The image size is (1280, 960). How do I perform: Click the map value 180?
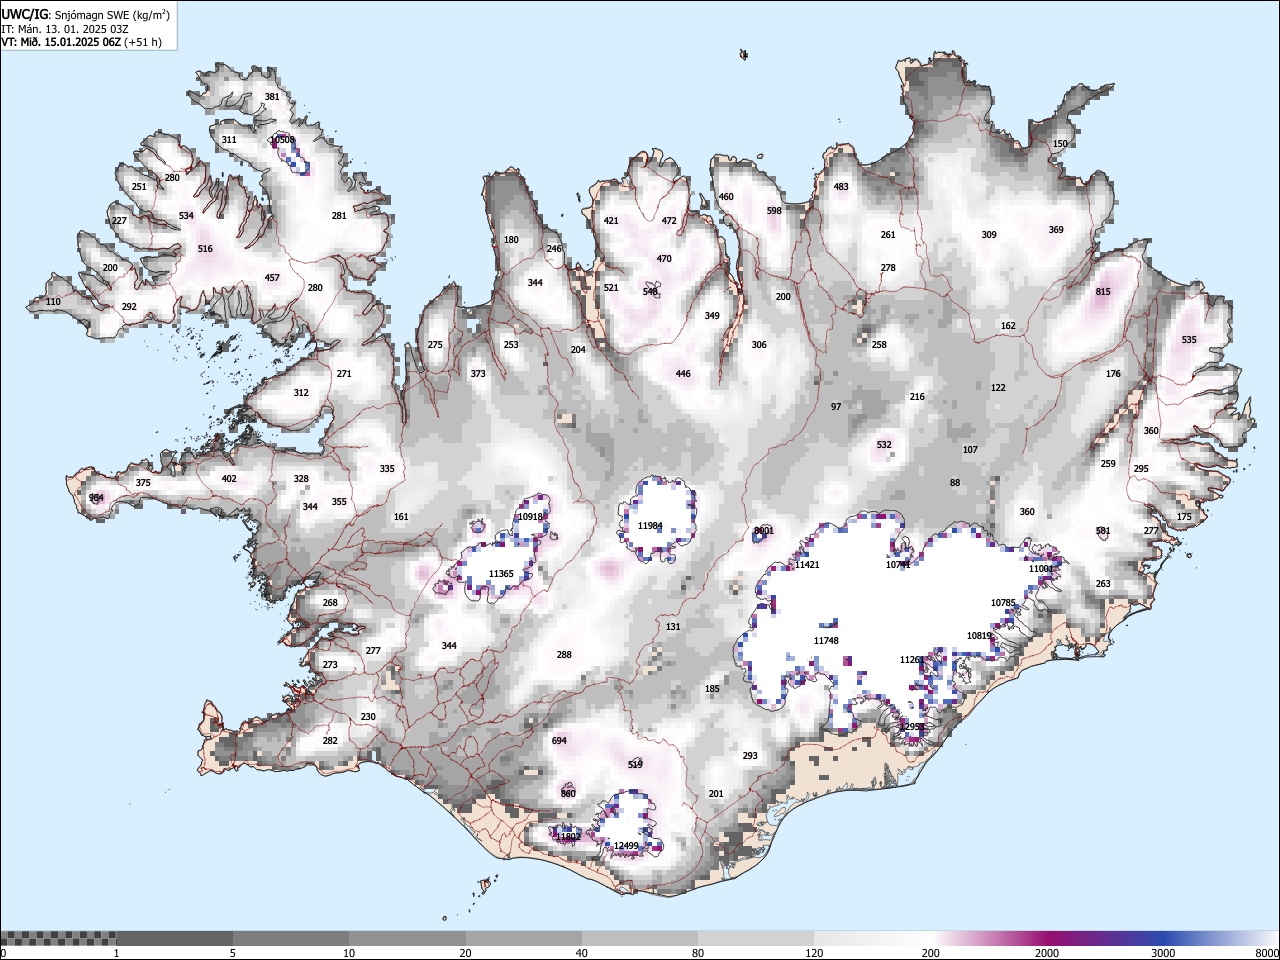[x=511, y=240]
